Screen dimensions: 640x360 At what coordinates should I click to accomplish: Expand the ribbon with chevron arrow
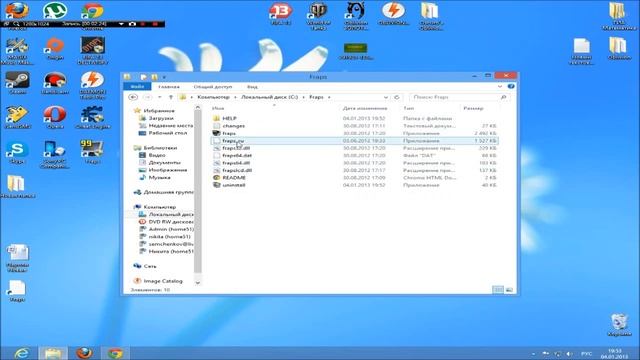point(500,87)
